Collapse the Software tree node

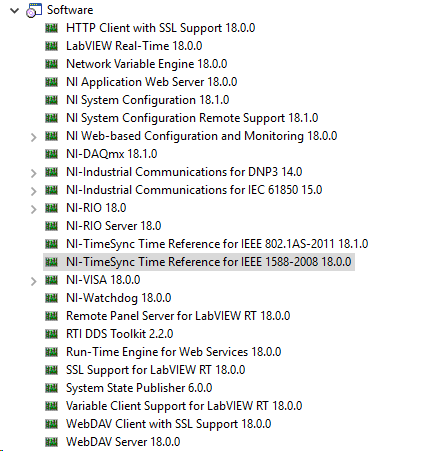point(14,11)
